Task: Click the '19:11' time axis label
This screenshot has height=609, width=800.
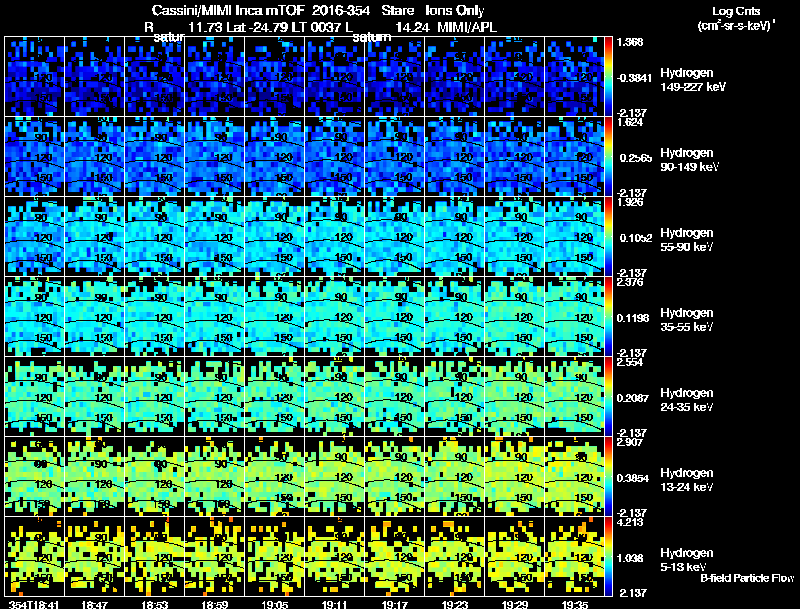Action: pos(335,604)
